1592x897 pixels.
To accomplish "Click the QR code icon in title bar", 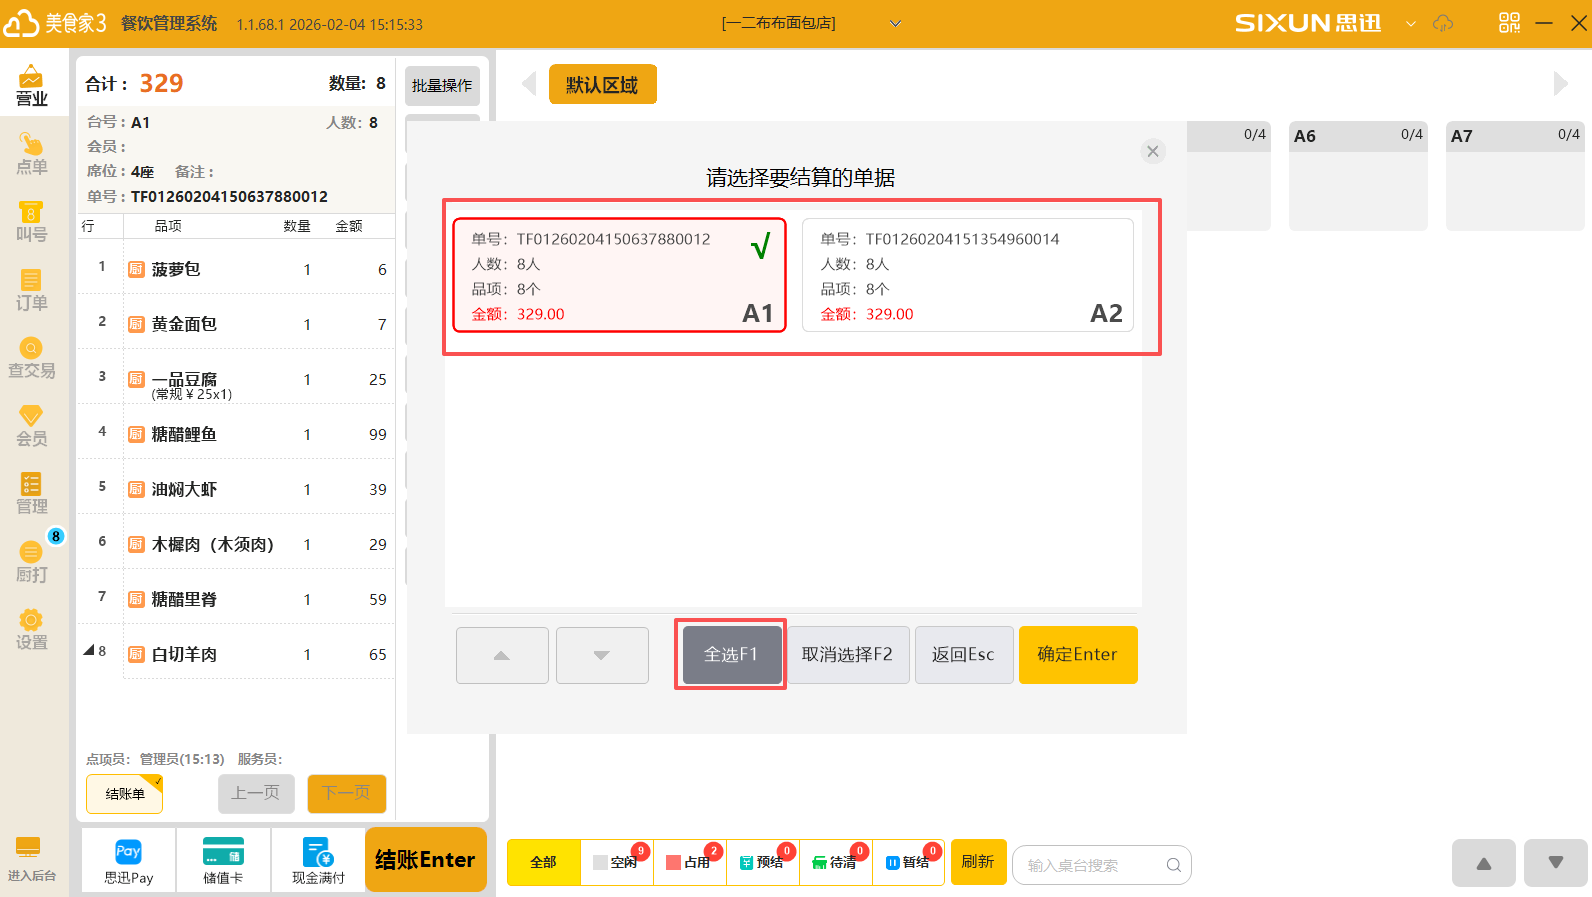I will point(1509,23).
